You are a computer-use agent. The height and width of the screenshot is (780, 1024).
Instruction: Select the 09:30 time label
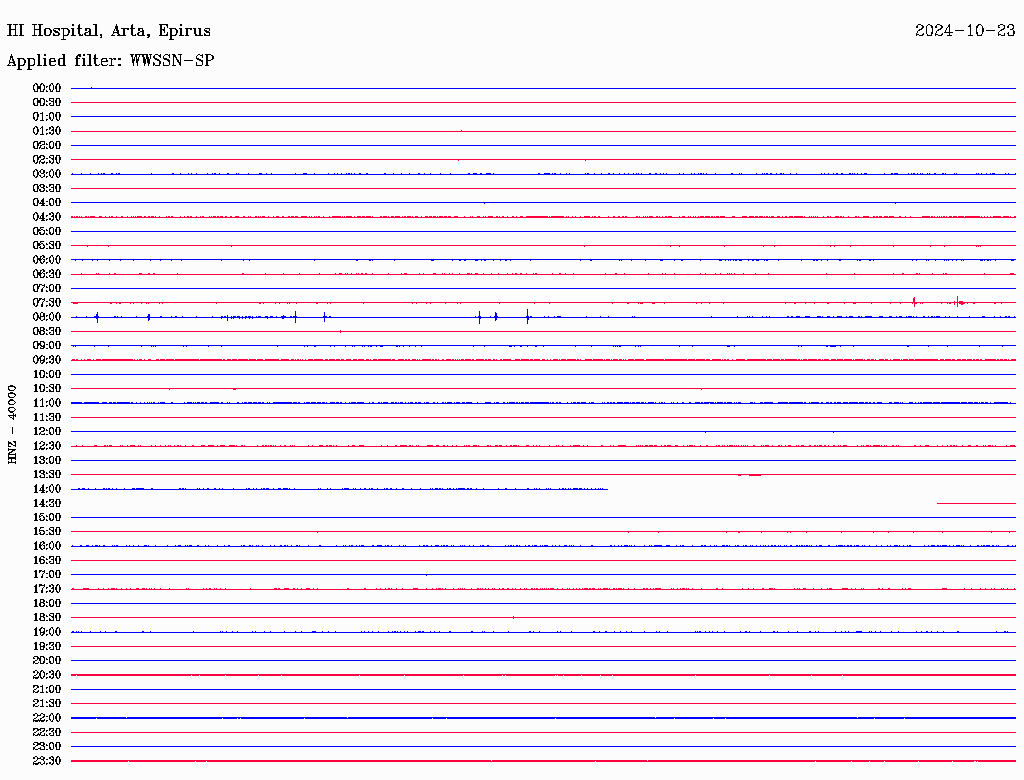pos(47,361)
